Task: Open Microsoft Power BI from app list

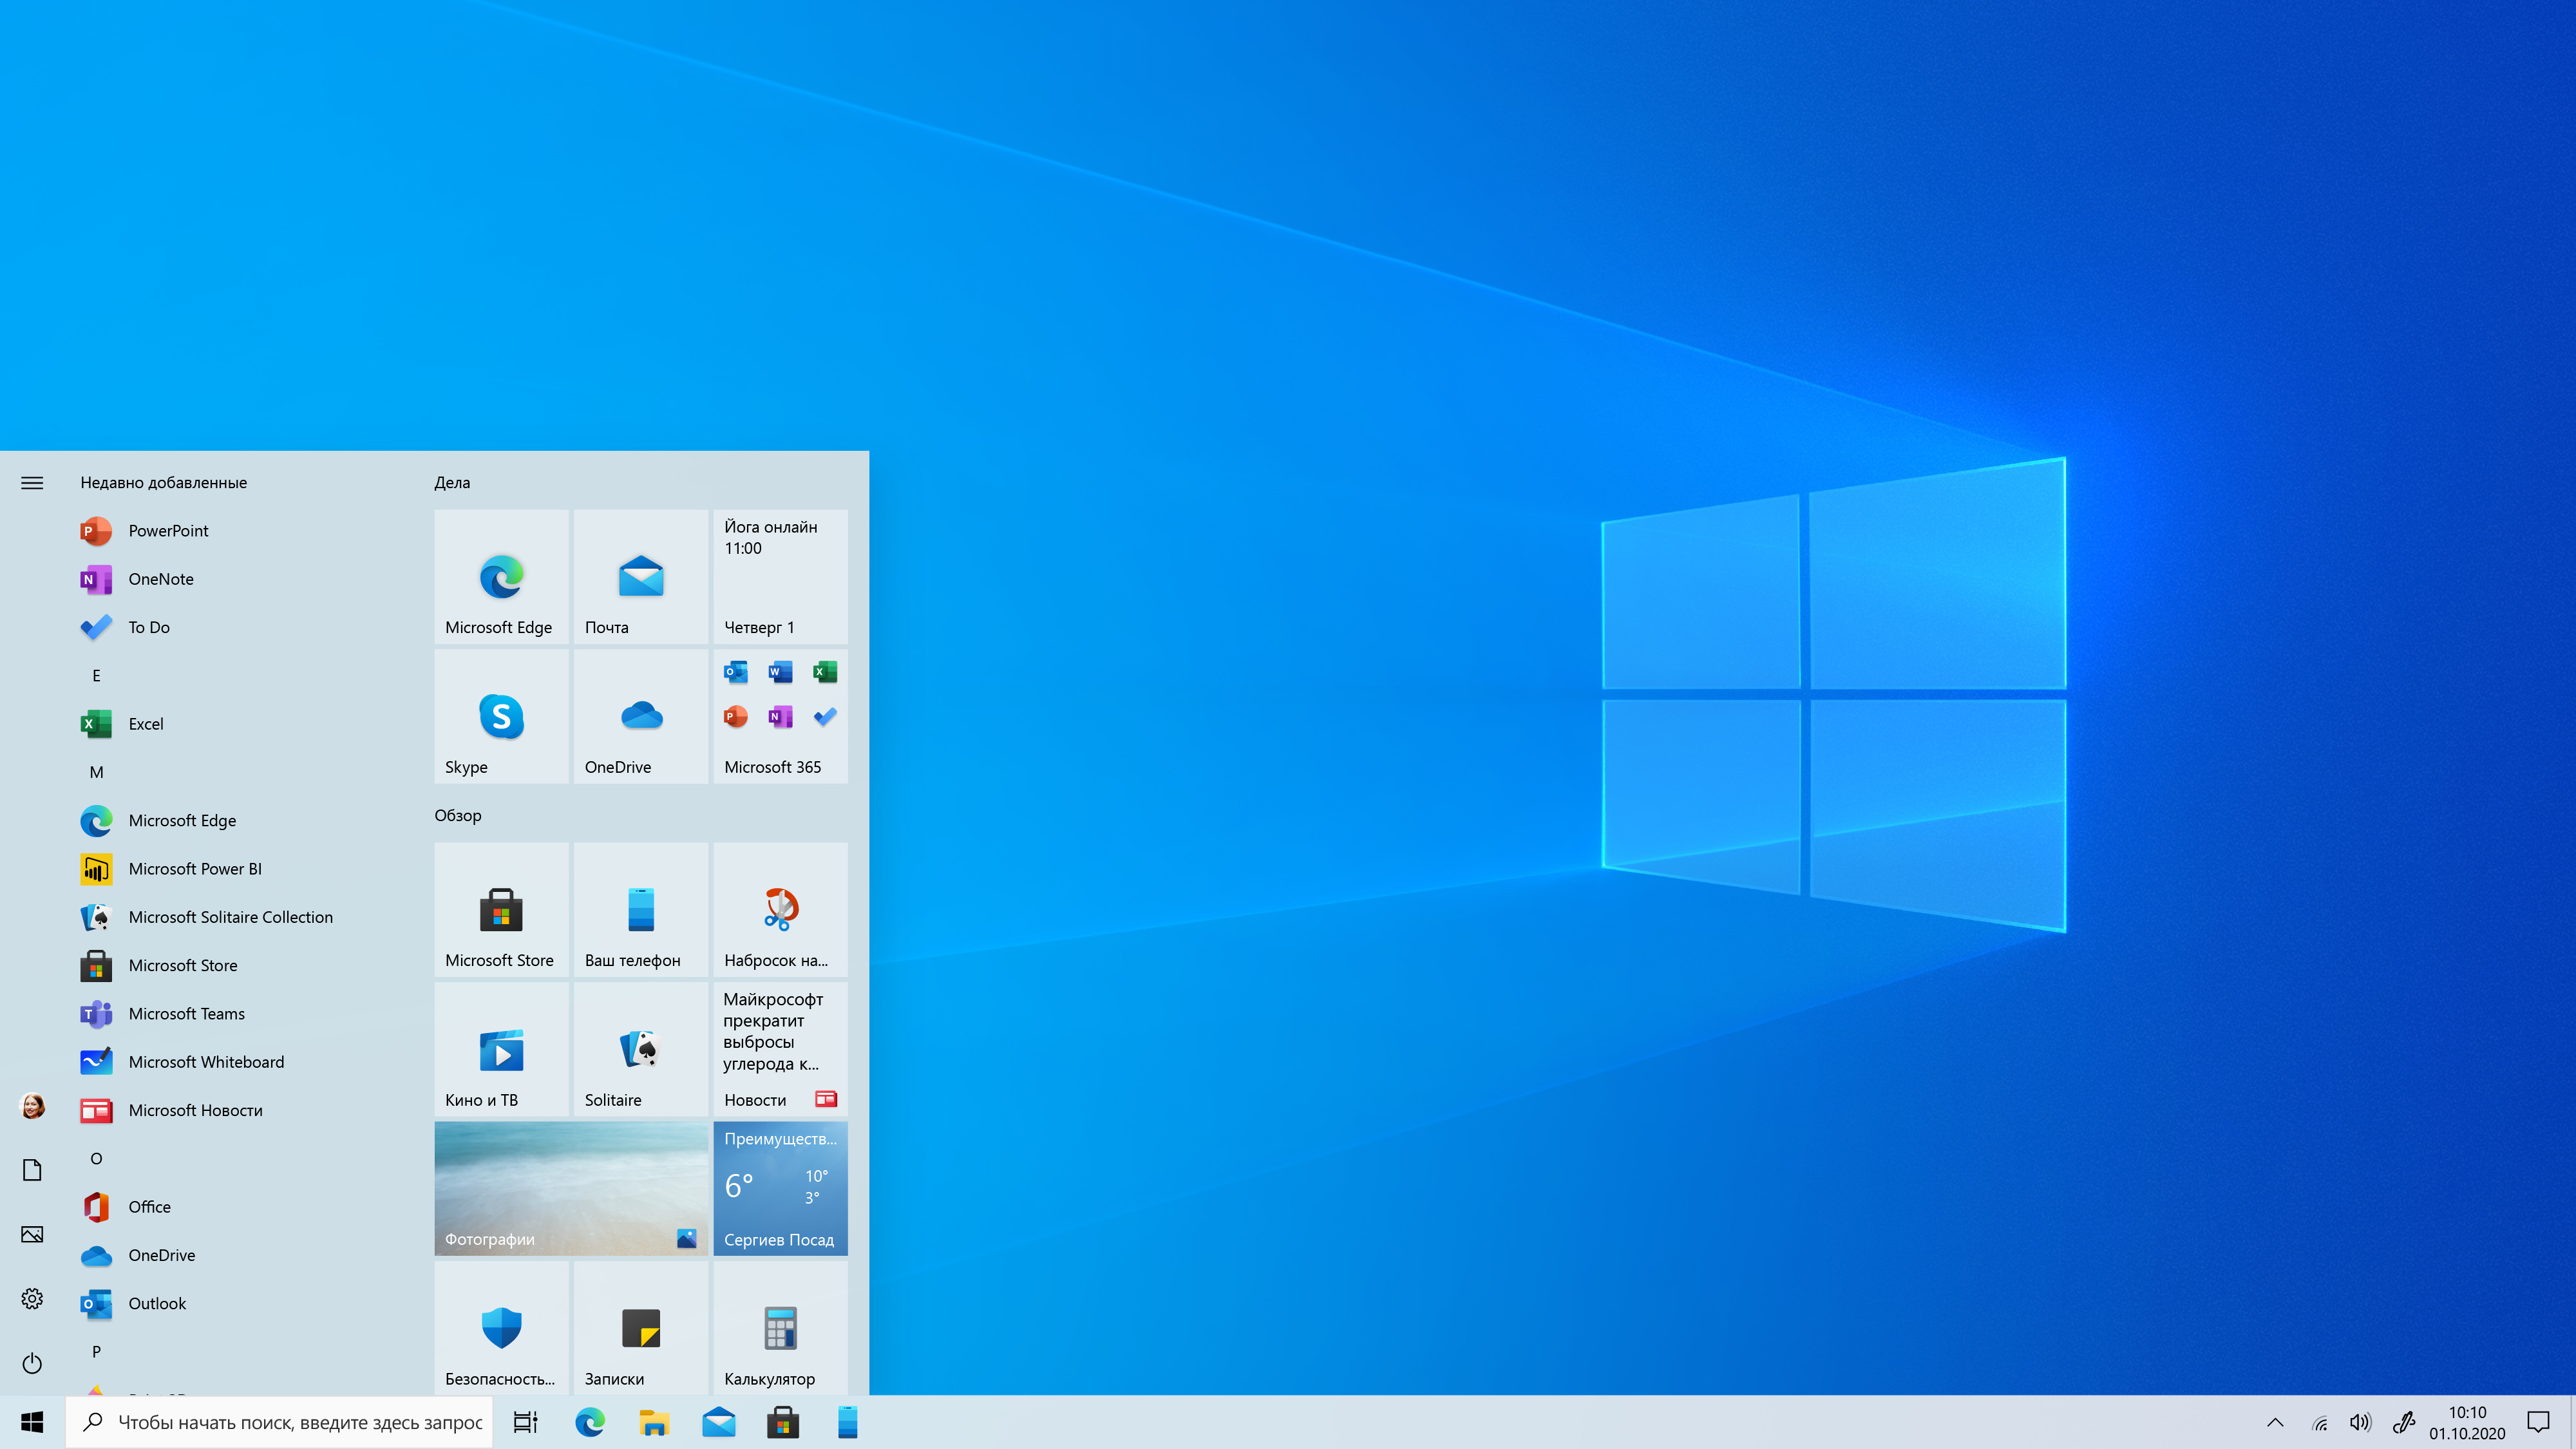Action: (195, 868)
